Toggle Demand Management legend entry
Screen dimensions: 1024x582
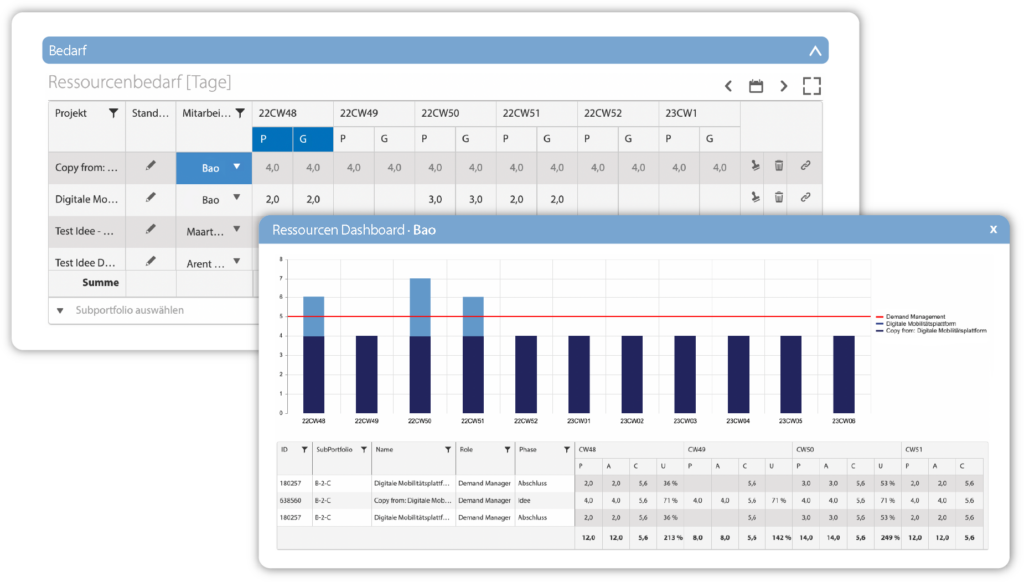pyautogui.click(x=911, y=316)
